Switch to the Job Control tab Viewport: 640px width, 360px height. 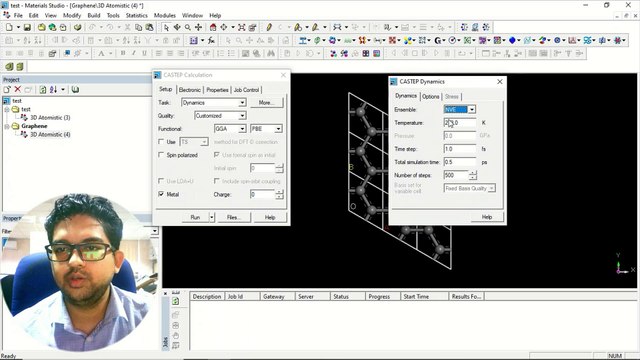pyautogui.click(x=246, y=89)
